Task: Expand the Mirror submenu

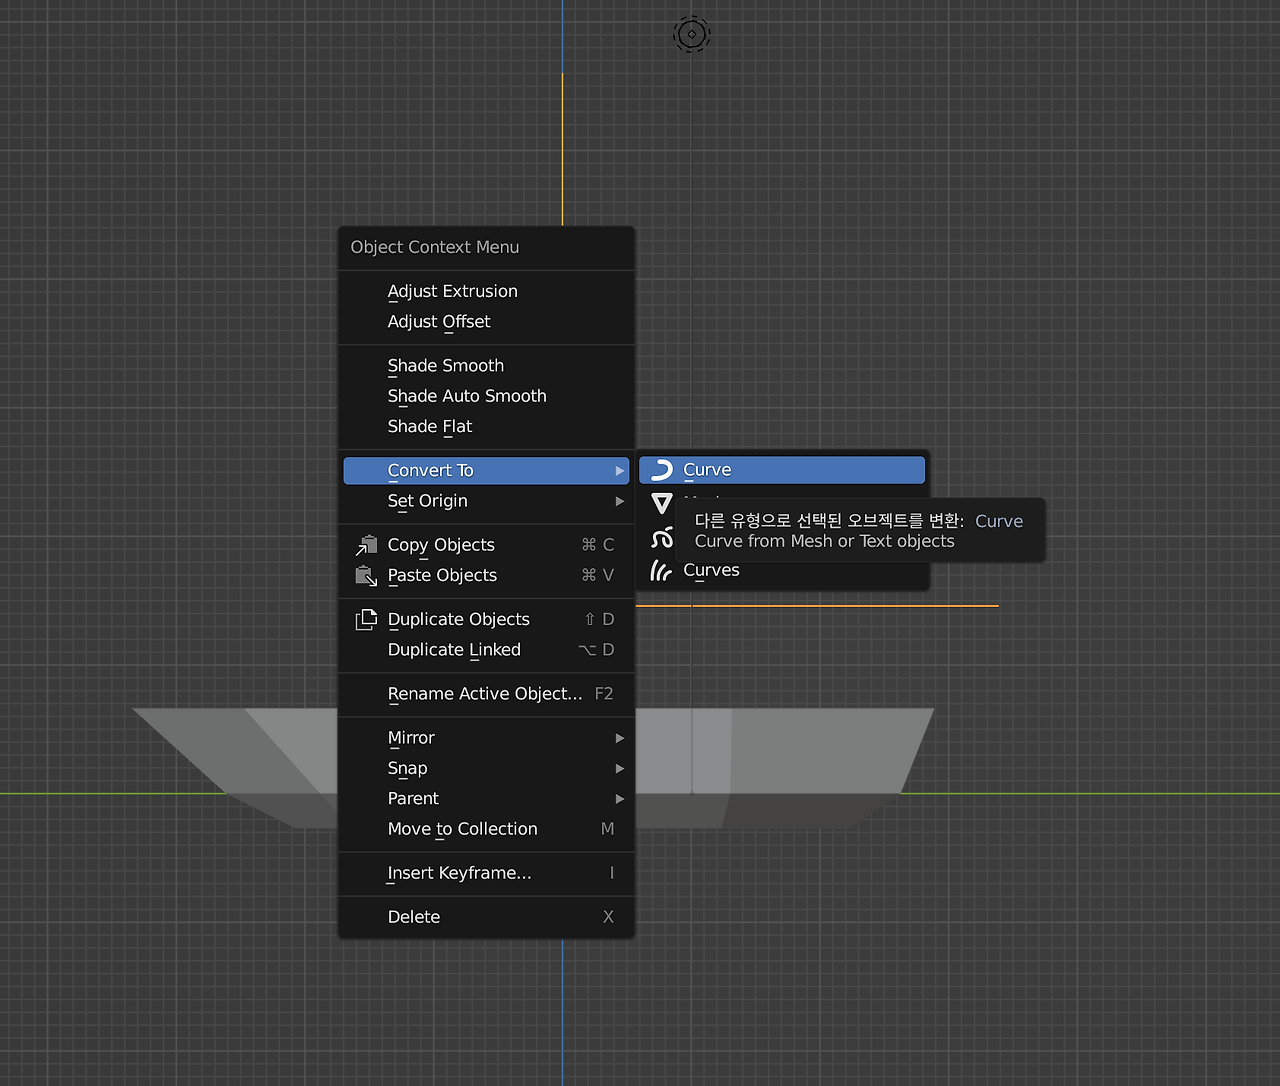Action: (x=487, y=738)
